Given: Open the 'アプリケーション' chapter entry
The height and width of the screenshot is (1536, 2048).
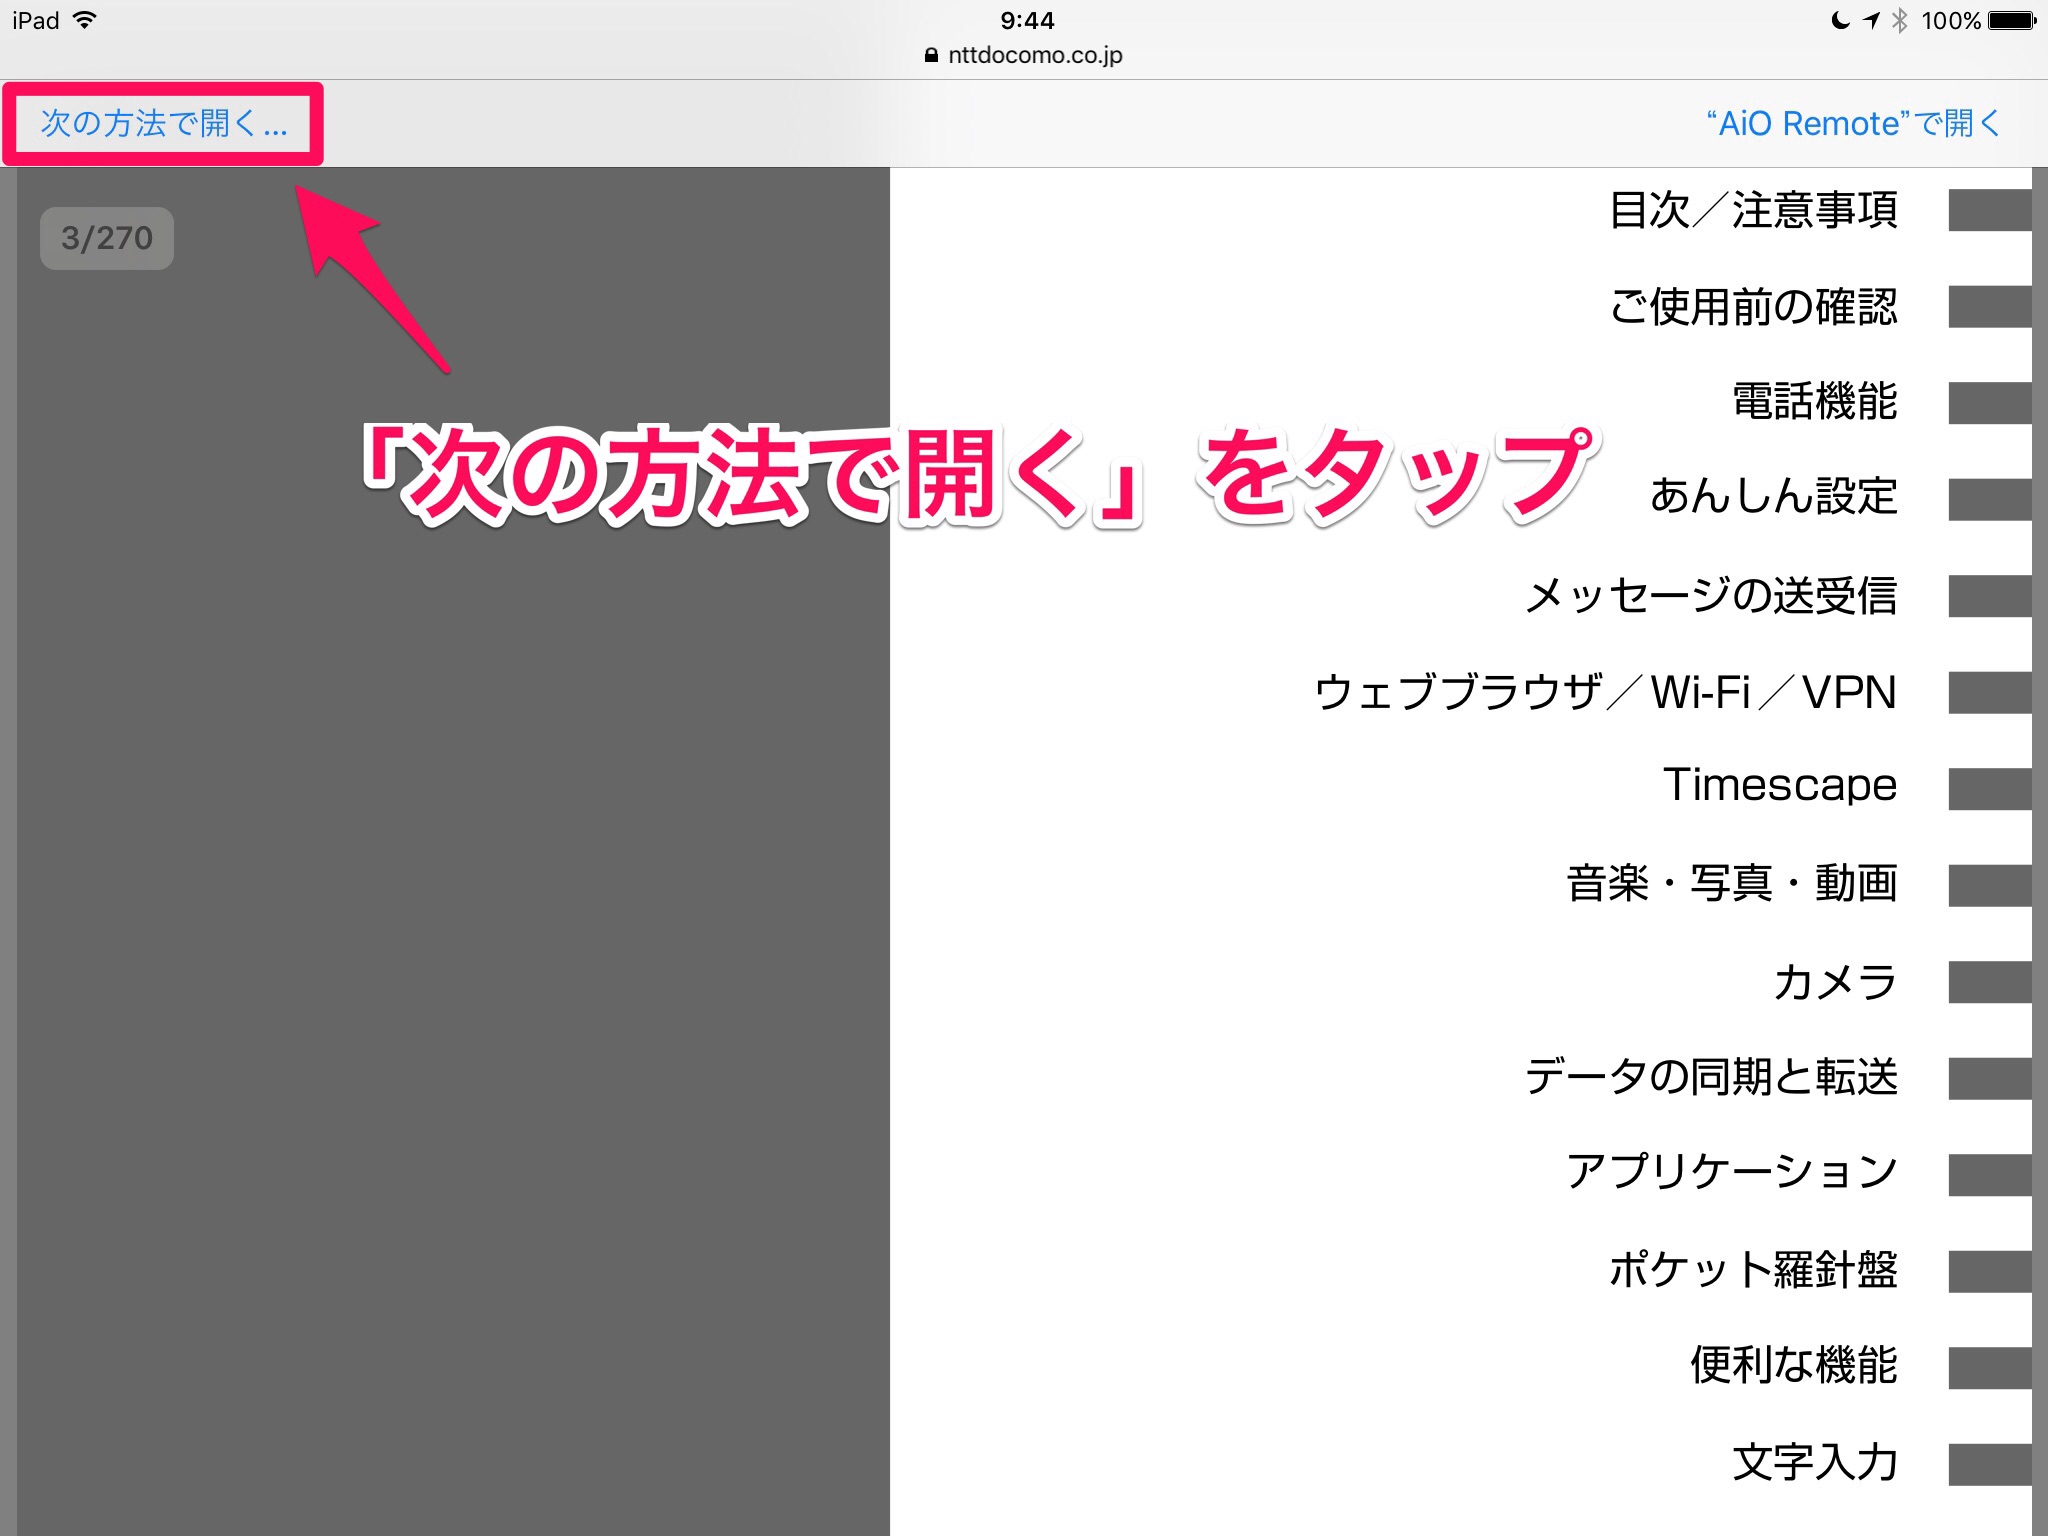Looking at the screenshot, I should coord(1731,1172).
